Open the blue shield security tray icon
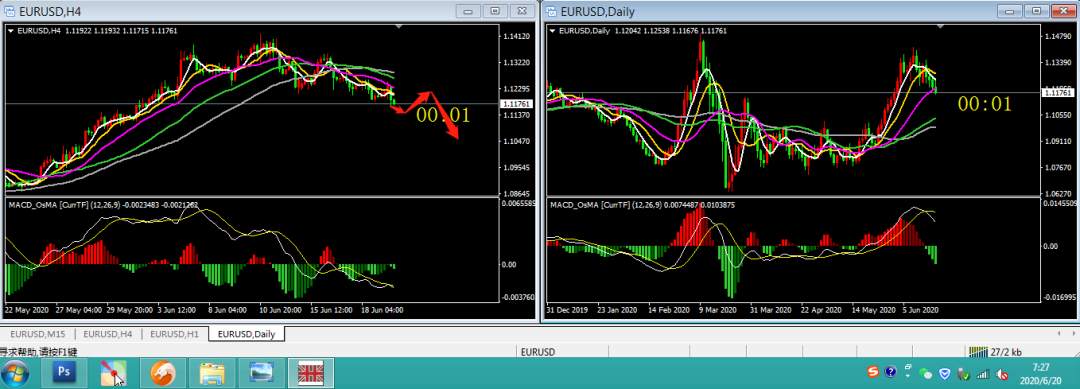Screen dimensions: 1080x389 [x=945, y=374]
